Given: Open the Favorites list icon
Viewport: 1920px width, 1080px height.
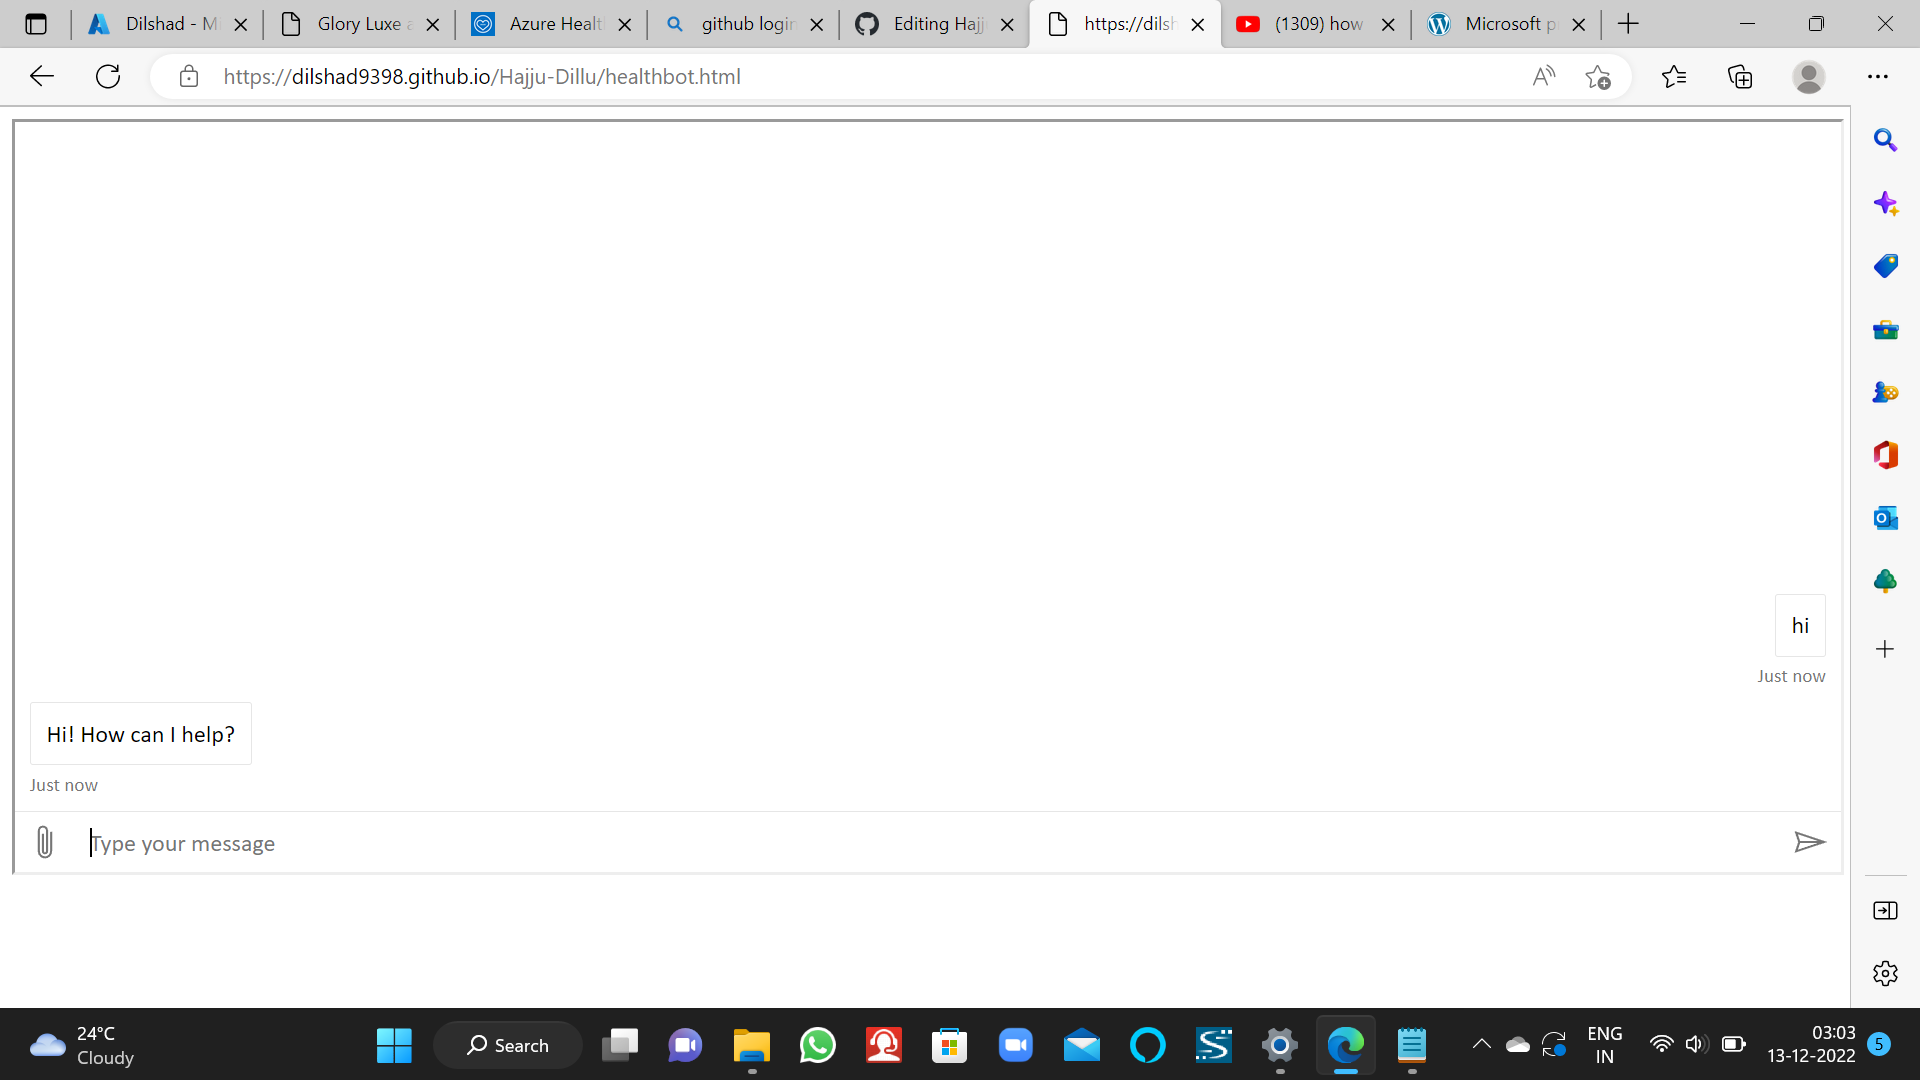Looking at the screenshot, I should 1674,76.
